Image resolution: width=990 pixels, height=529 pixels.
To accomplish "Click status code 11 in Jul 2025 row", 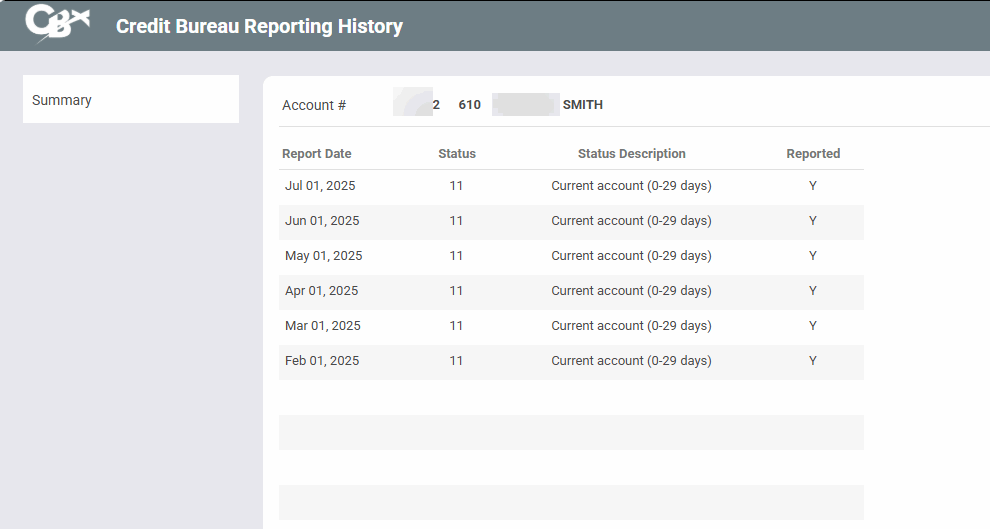I will pos(456,186).
